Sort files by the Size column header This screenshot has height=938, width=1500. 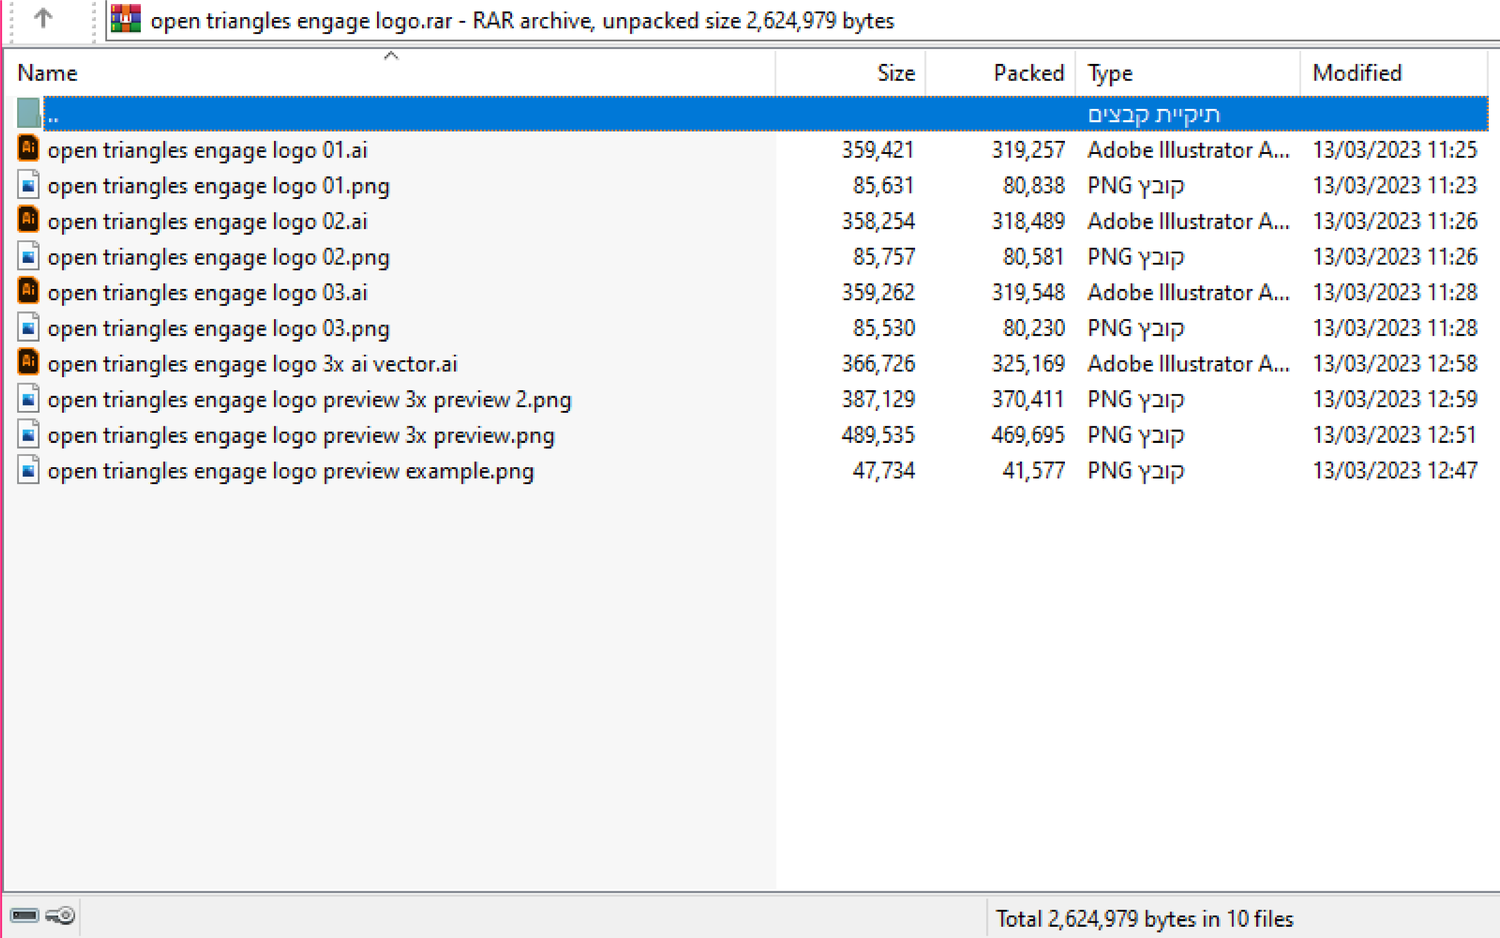click(x=895, y=73)
